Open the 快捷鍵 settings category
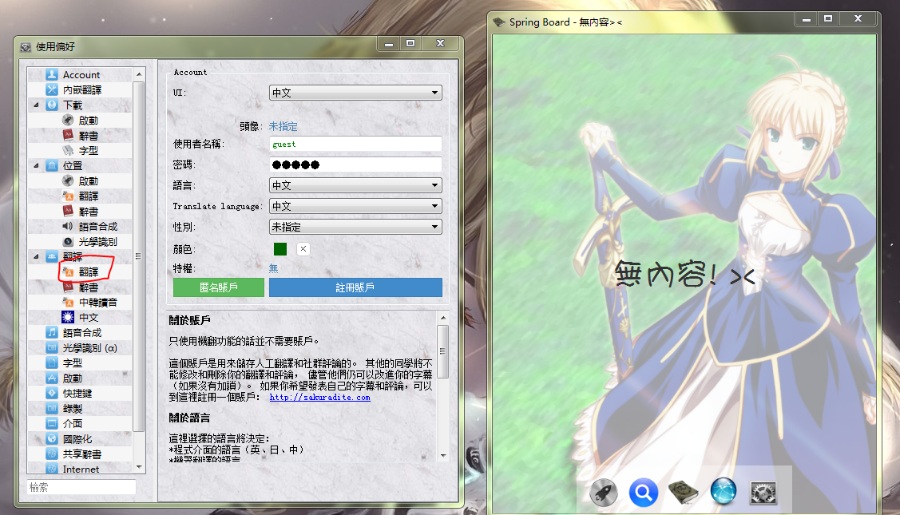The image size is (900, 515). click(73, 393)
